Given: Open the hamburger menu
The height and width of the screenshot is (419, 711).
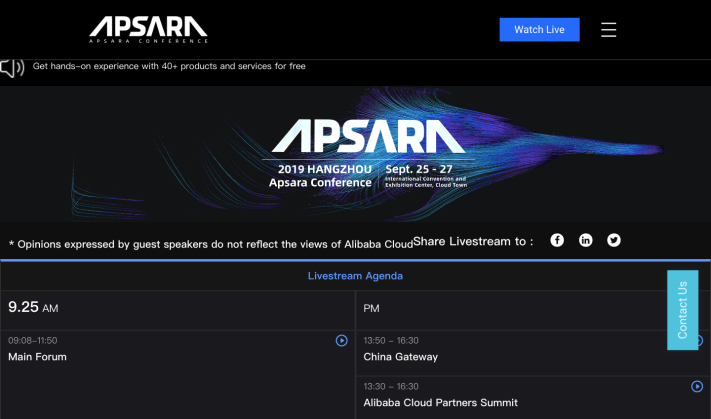Looking at the screenshot, I should click(x=609, y=30).
